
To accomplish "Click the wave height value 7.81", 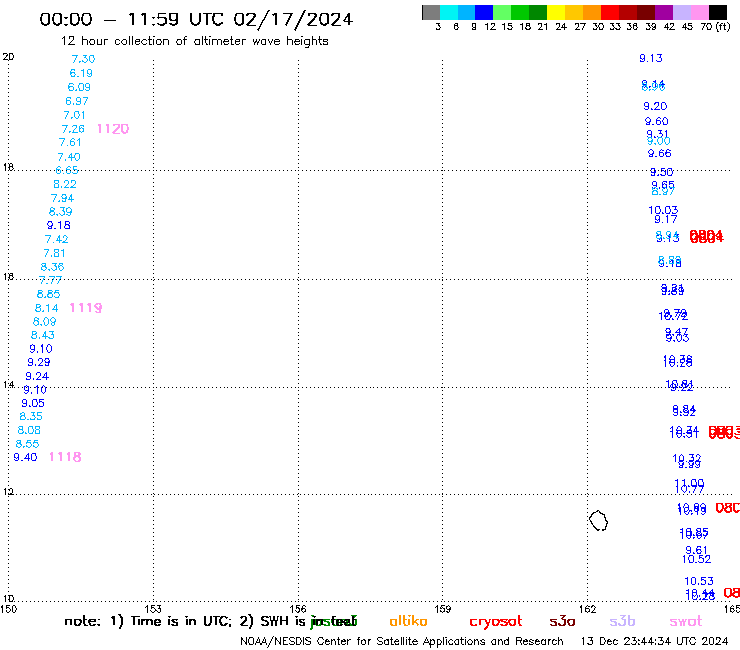I will pos(55,253).
